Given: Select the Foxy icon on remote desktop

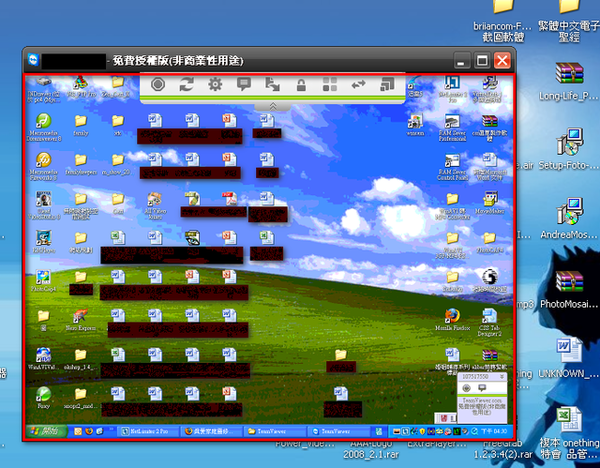Looking at the screenshot, I should [44, 398].
